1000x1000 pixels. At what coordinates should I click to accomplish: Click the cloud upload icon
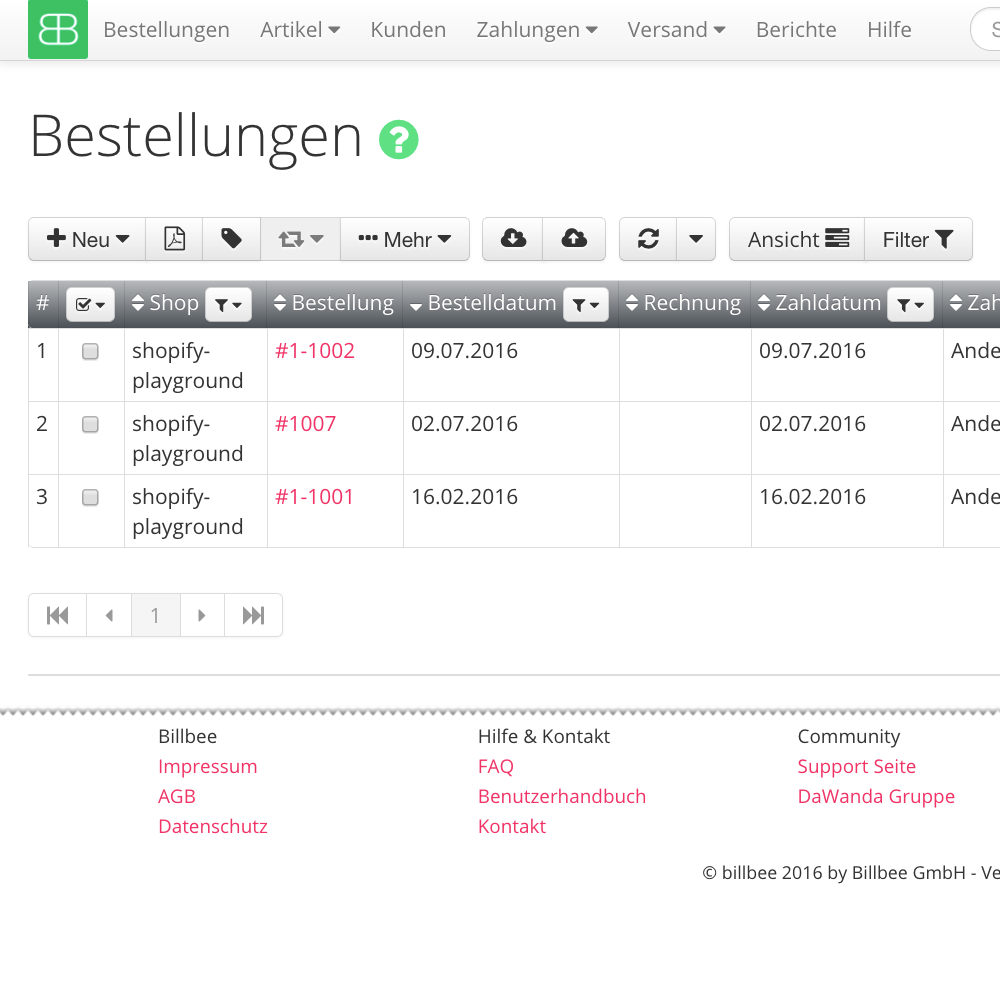click(x=574, y=239)
